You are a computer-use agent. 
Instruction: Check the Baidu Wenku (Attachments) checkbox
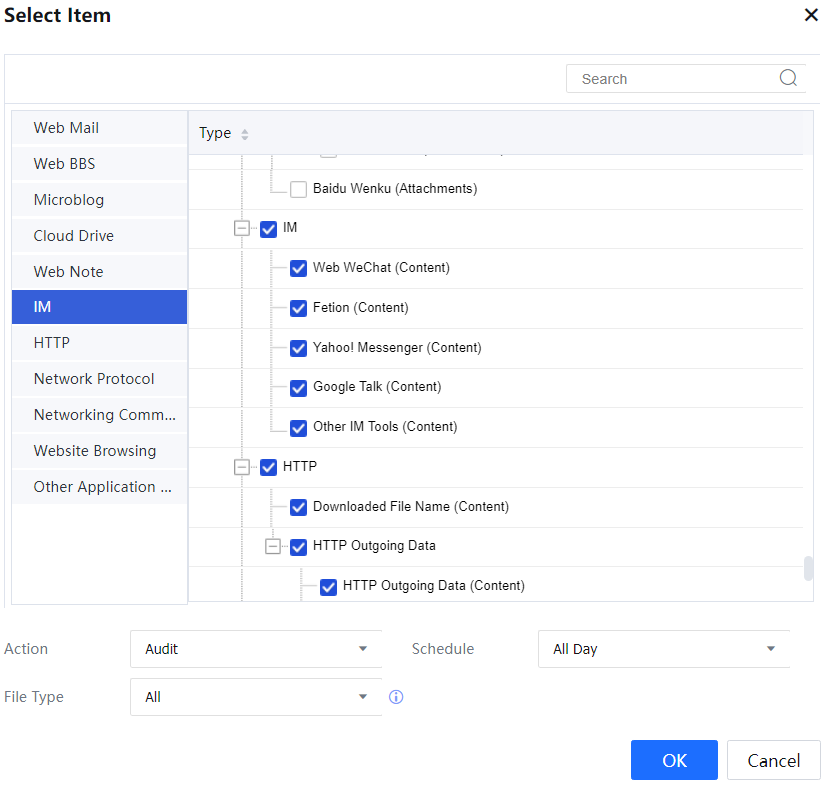[x=298, y=189]
